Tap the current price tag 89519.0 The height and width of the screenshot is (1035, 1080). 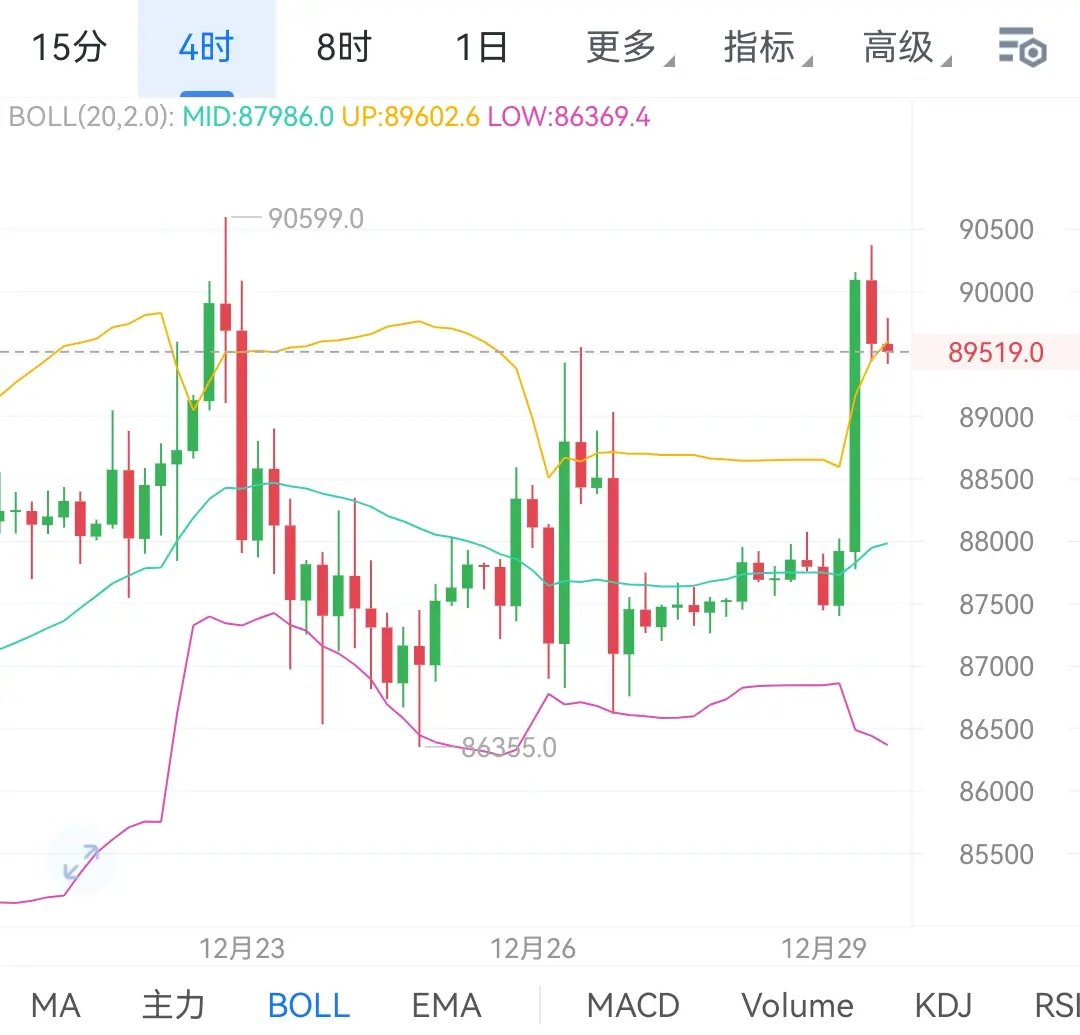(x=996, y=353)
